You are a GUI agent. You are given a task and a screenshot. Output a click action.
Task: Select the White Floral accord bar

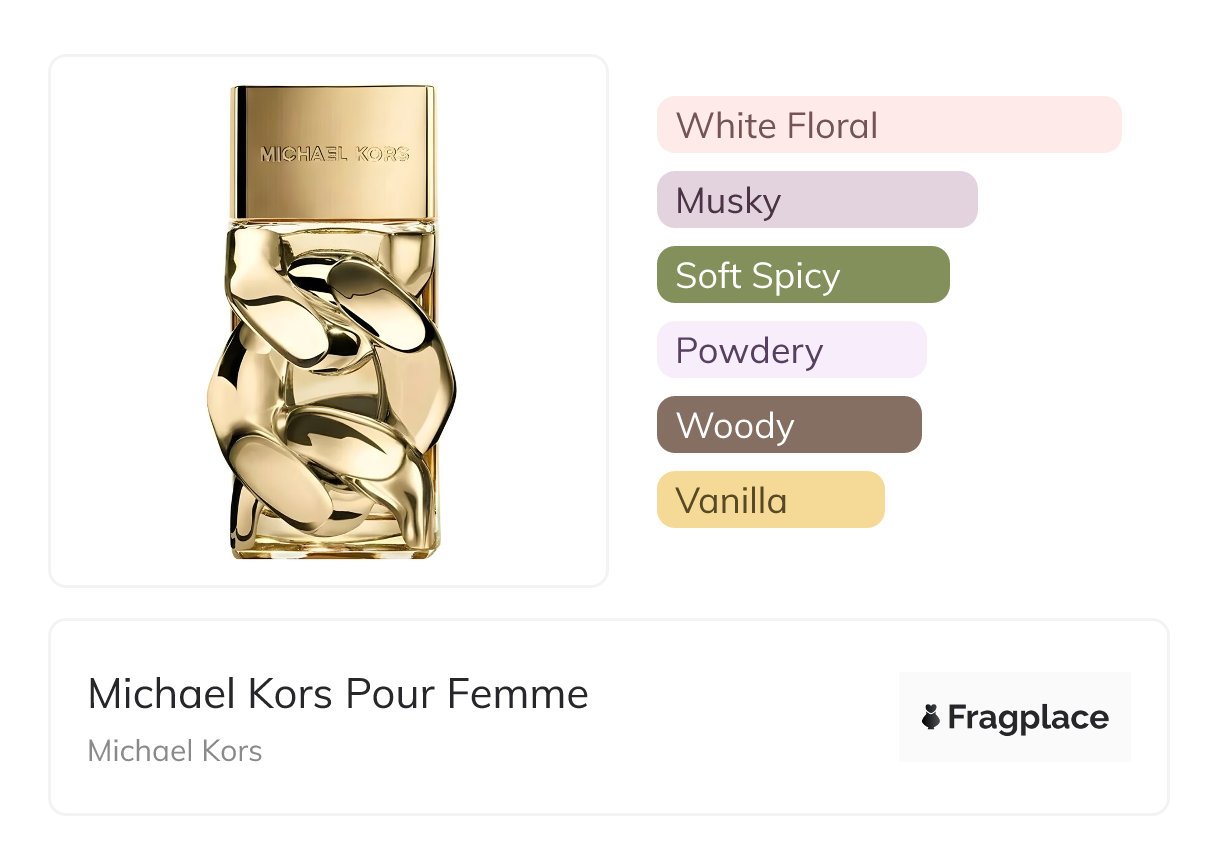(888, 125)
